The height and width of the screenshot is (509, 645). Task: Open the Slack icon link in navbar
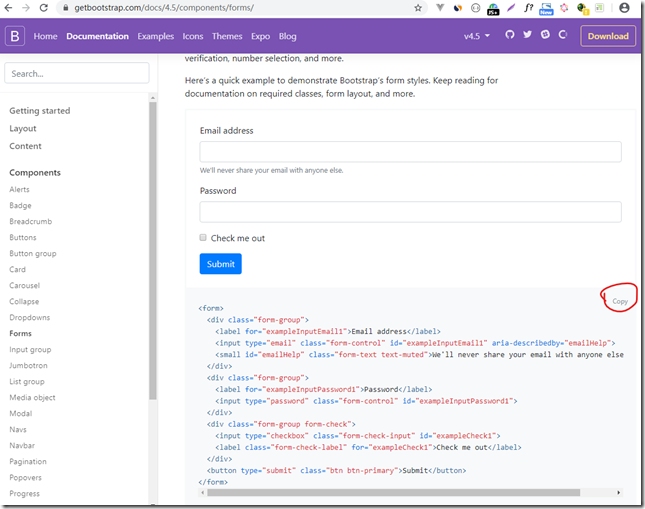pos(545,35)
